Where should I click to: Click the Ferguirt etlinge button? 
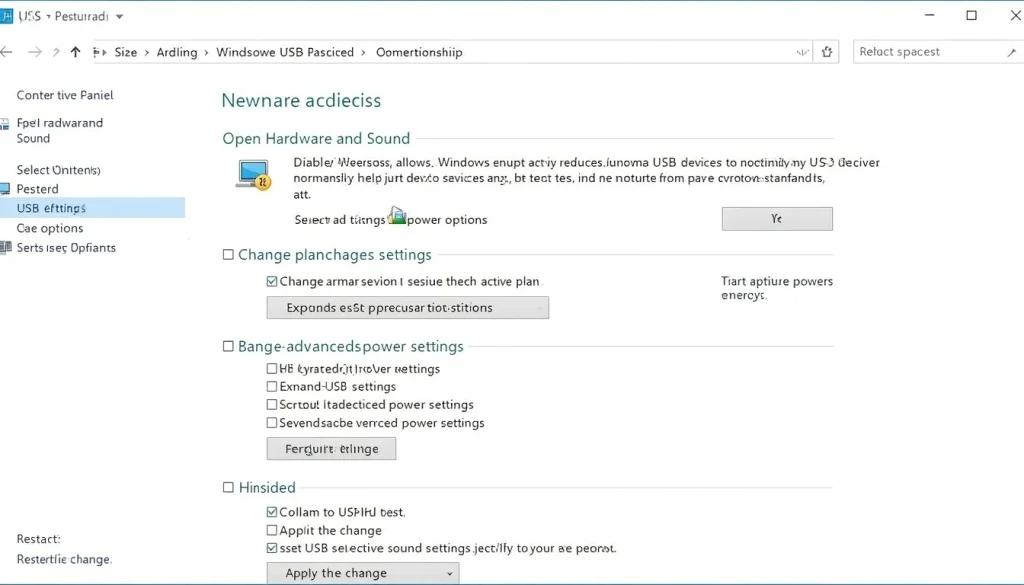click(331, 449)
